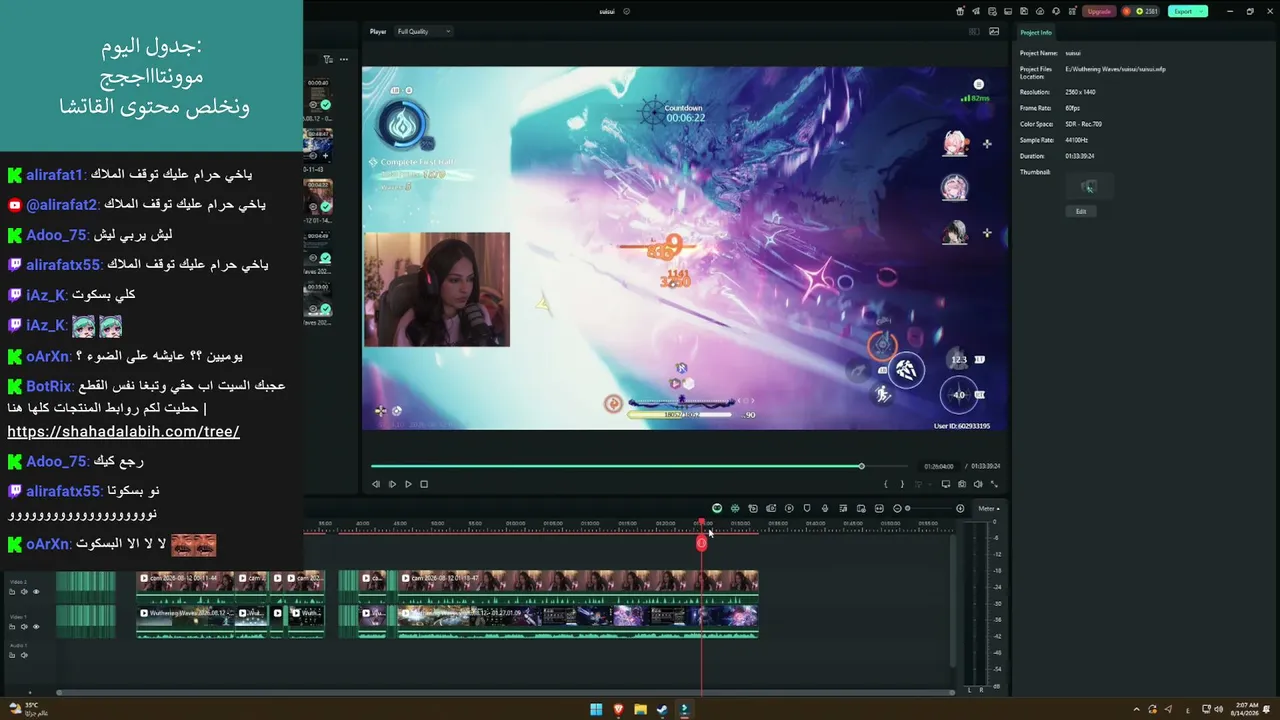
Task: Open Brave browser from the taskbar
Action: click(618, 709)
